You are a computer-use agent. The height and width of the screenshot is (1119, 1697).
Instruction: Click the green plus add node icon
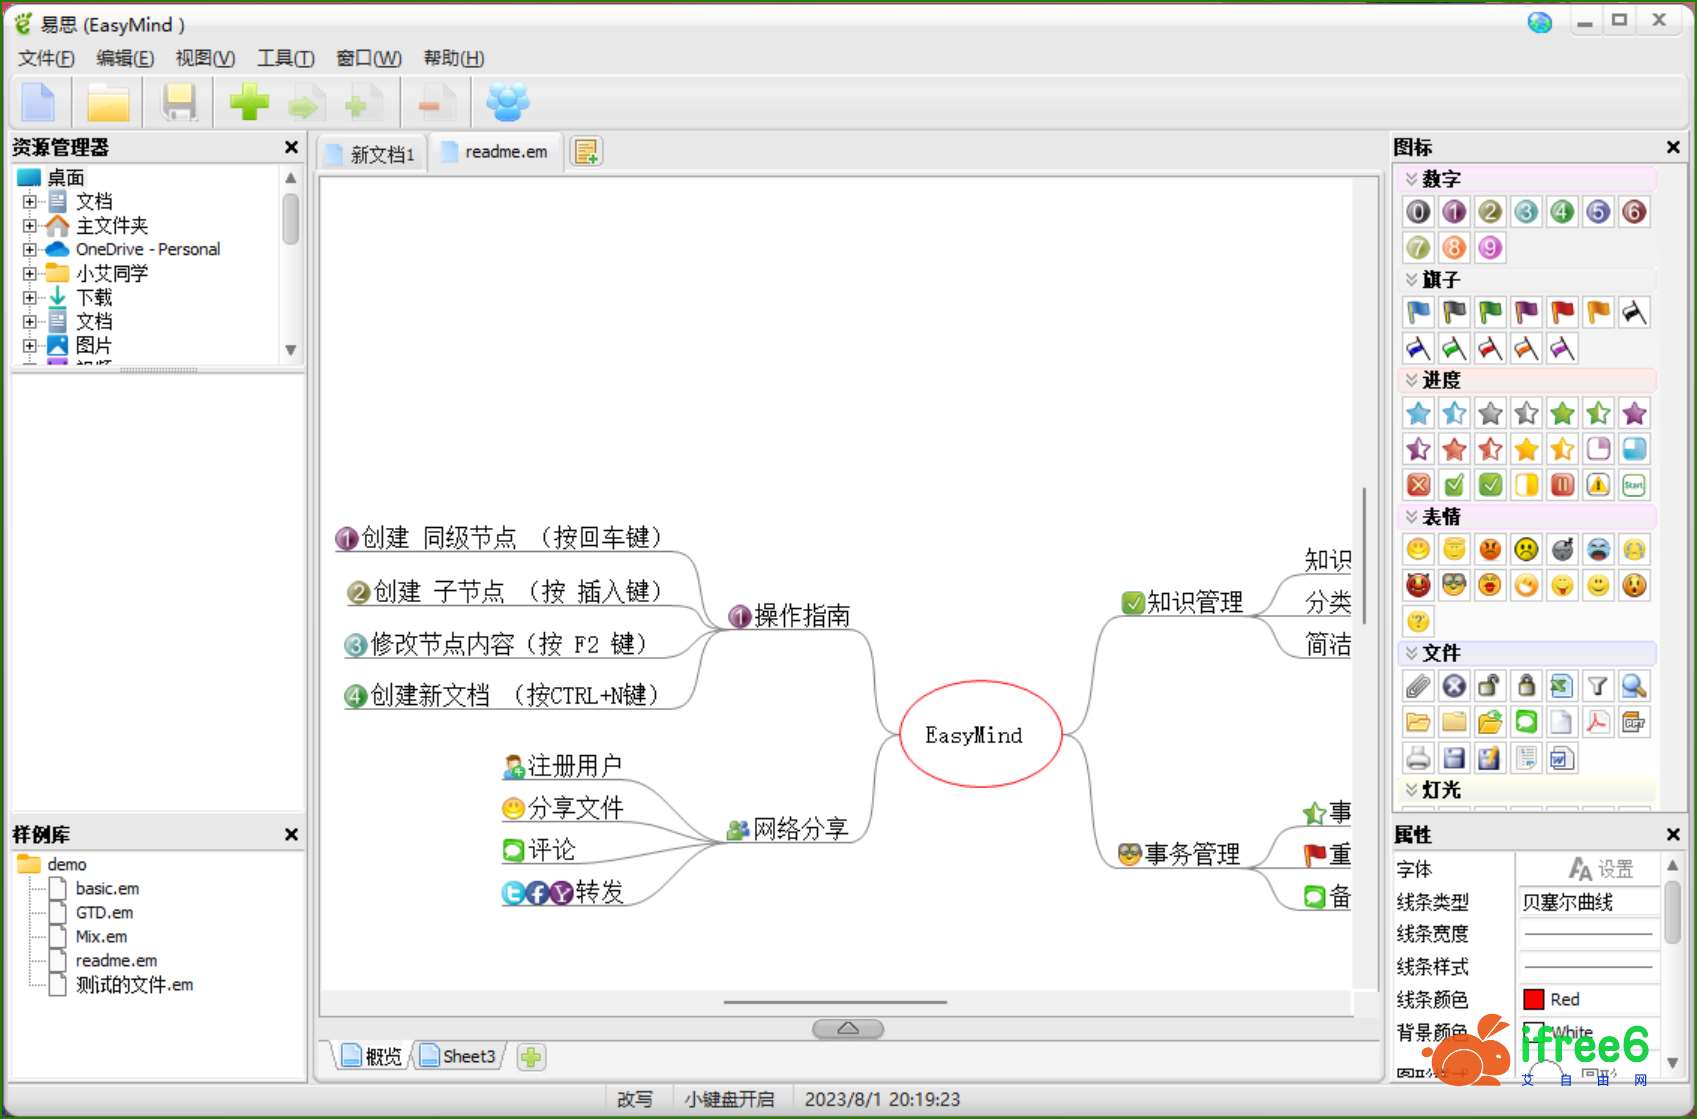coord(249,102)
